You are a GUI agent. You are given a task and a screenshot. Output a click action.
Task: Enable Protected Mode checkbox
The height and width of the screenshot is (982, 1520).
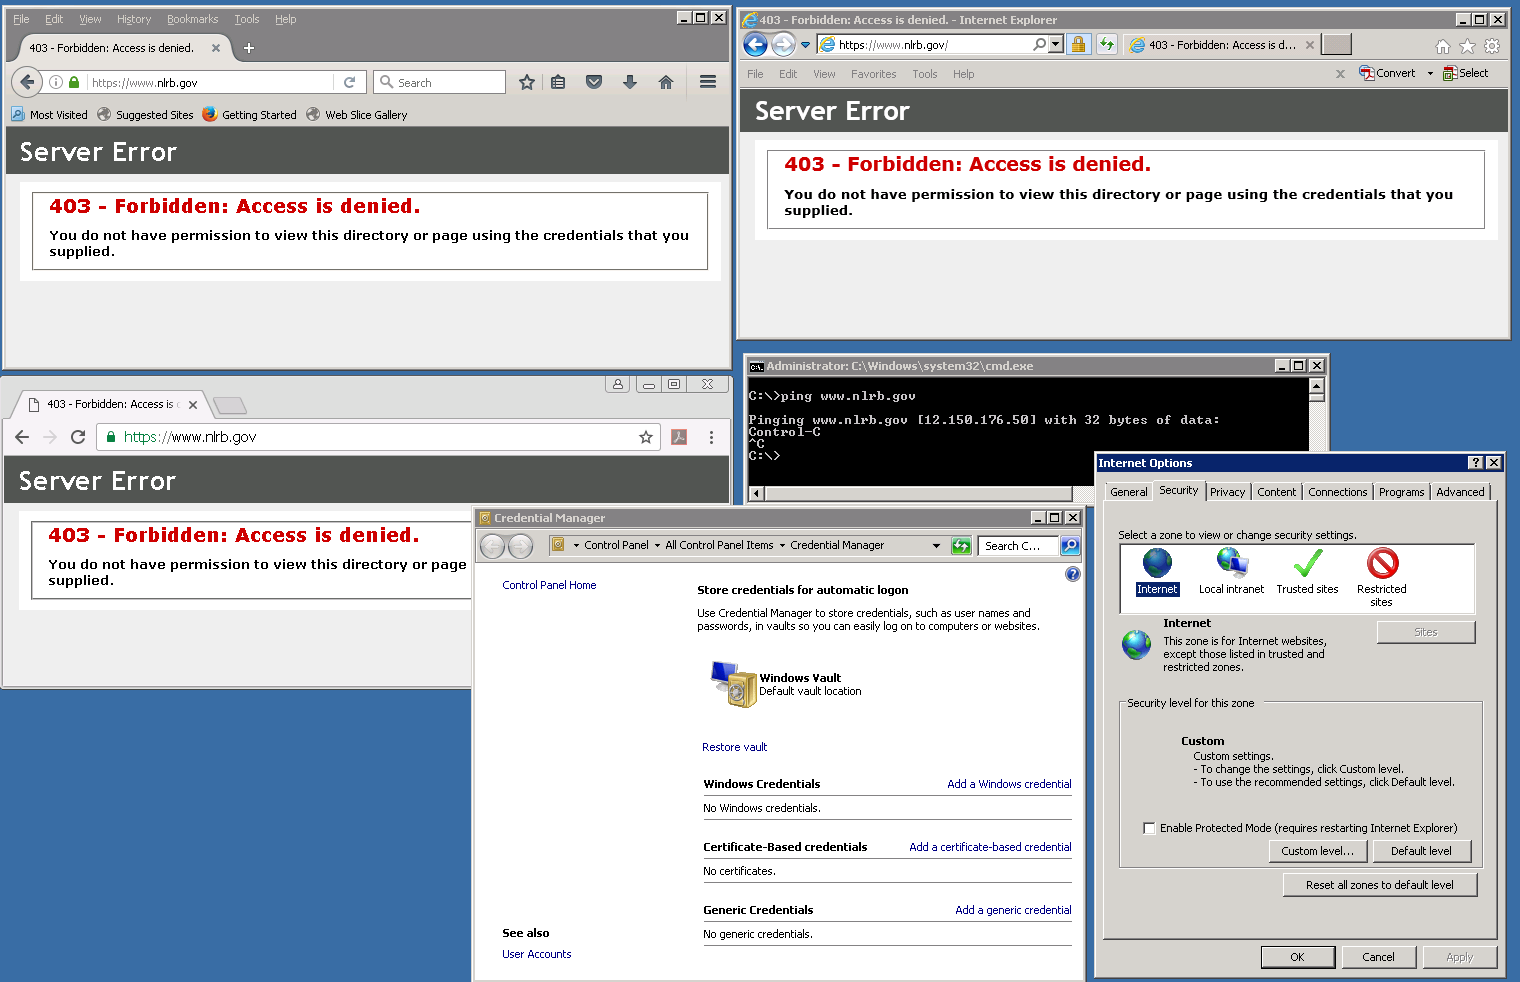point(1149,828)
